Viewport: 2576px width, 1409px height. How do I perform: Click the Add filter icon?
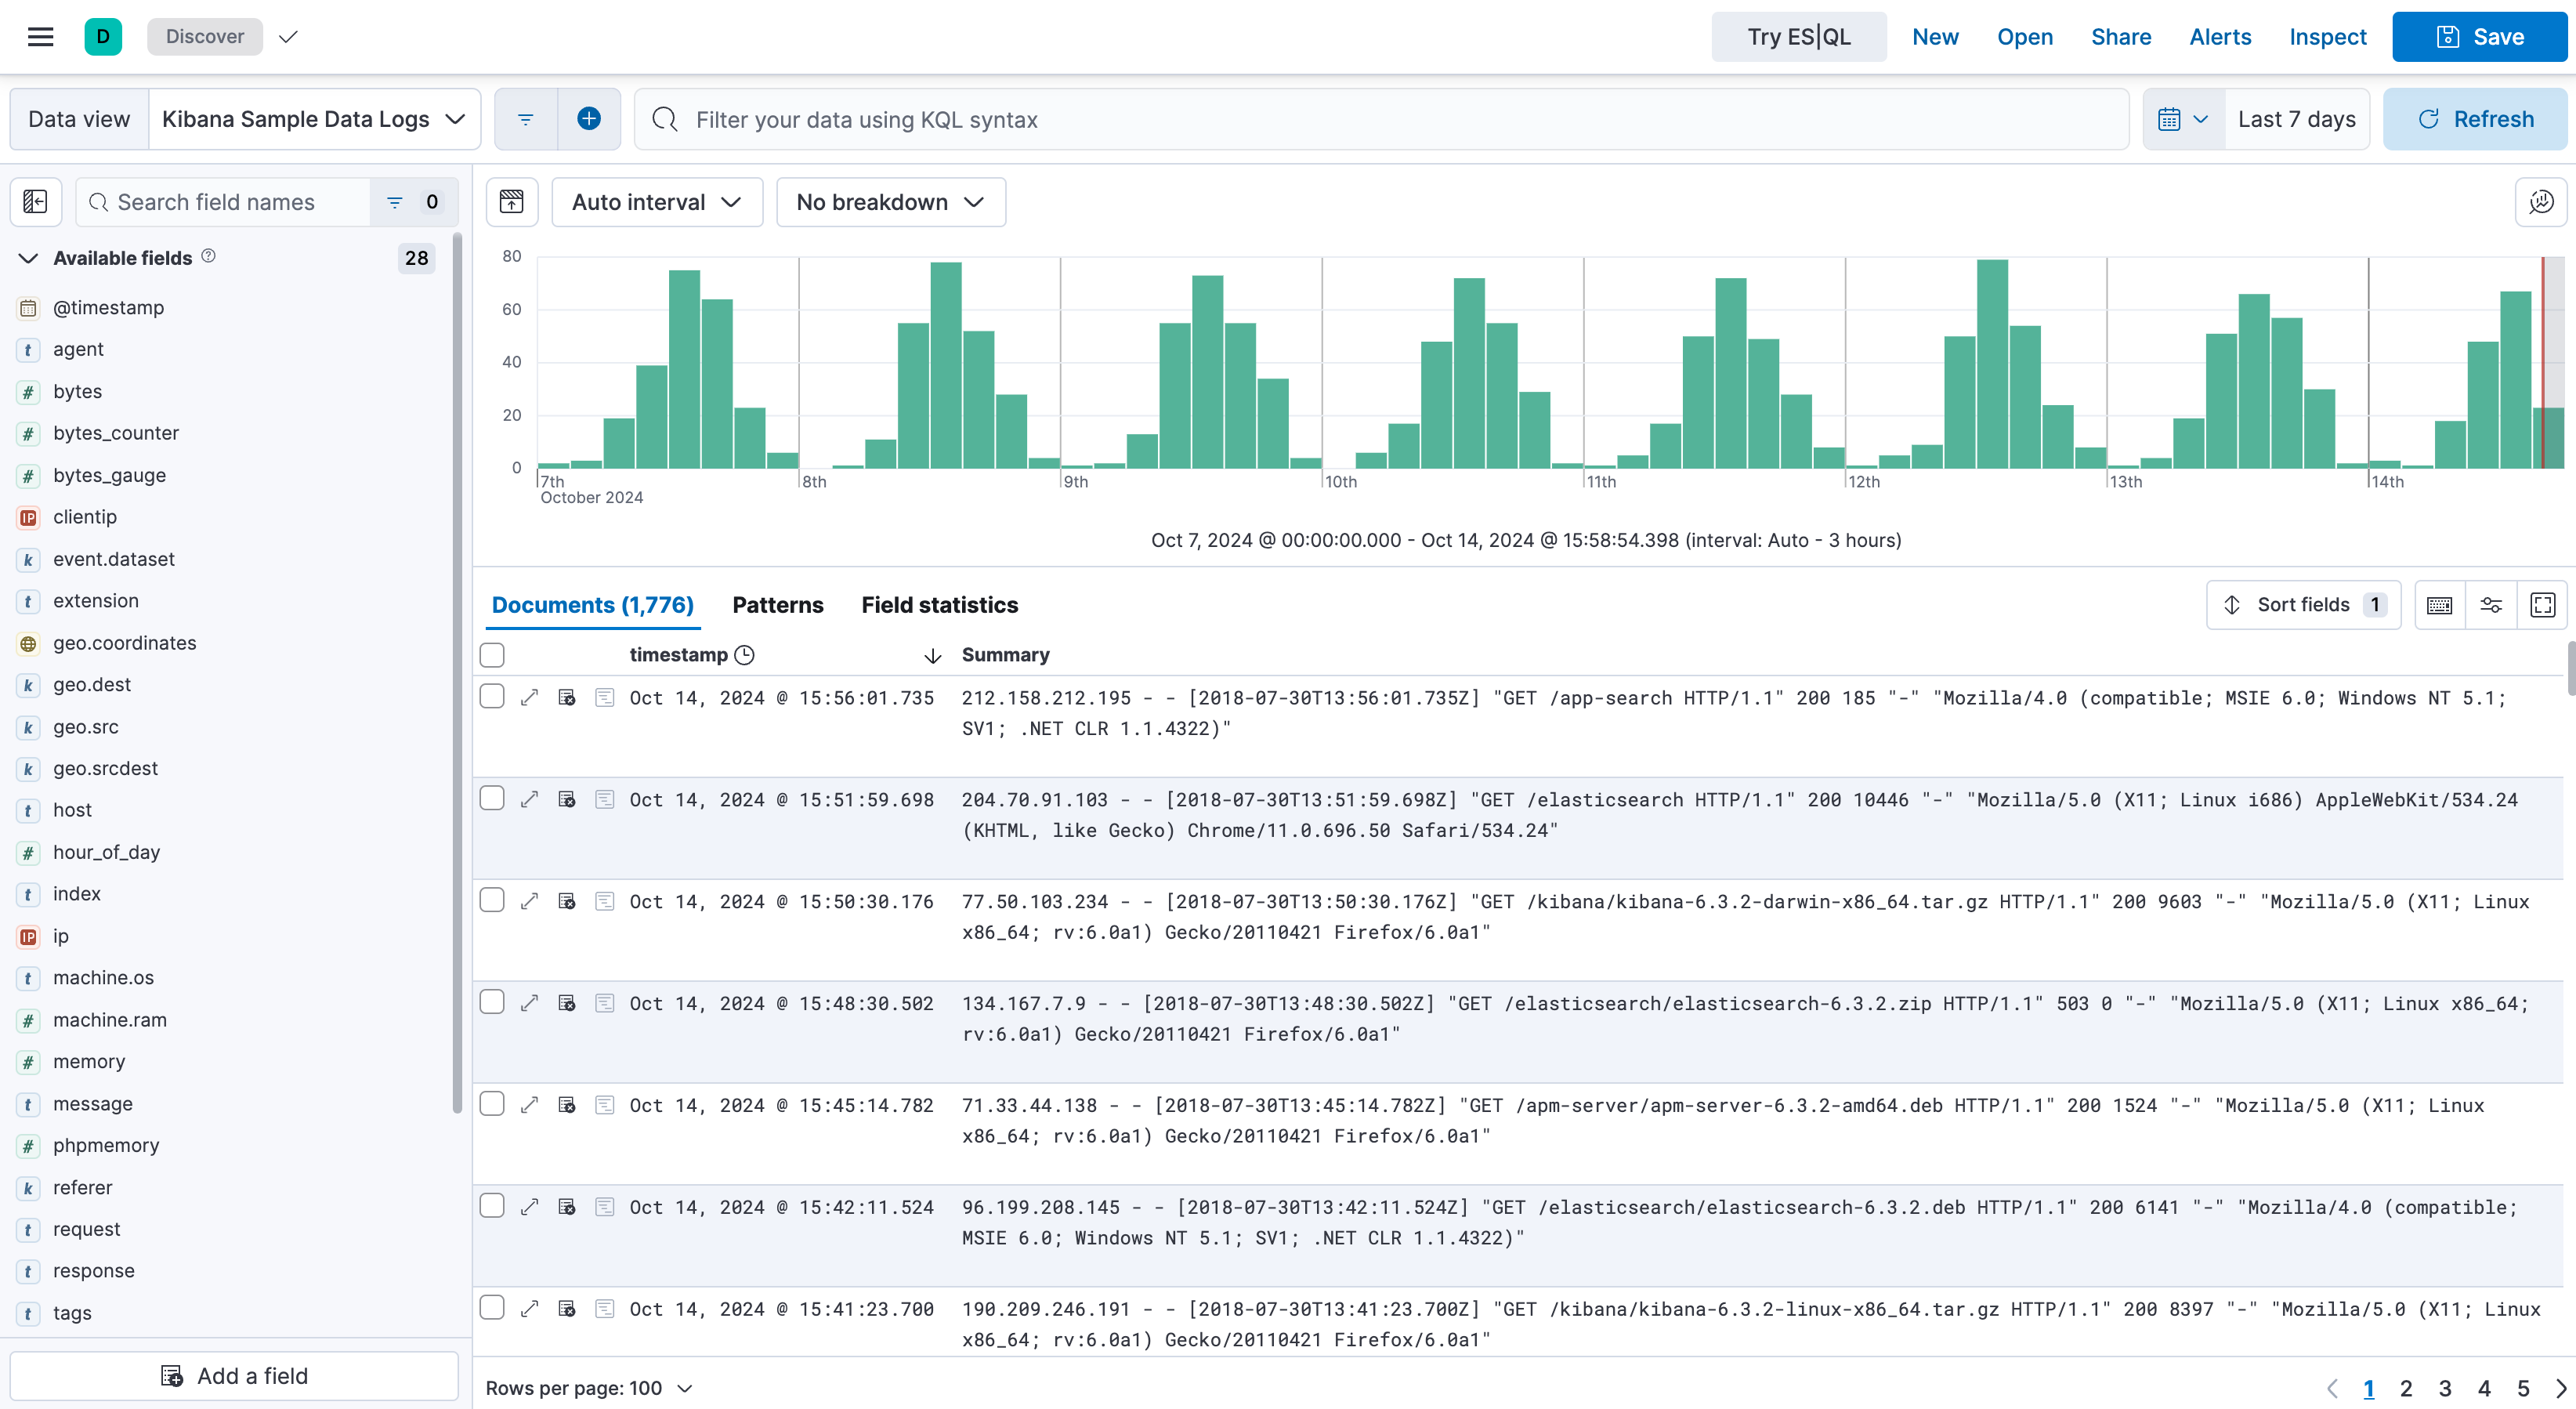click(x=588, y=118)
